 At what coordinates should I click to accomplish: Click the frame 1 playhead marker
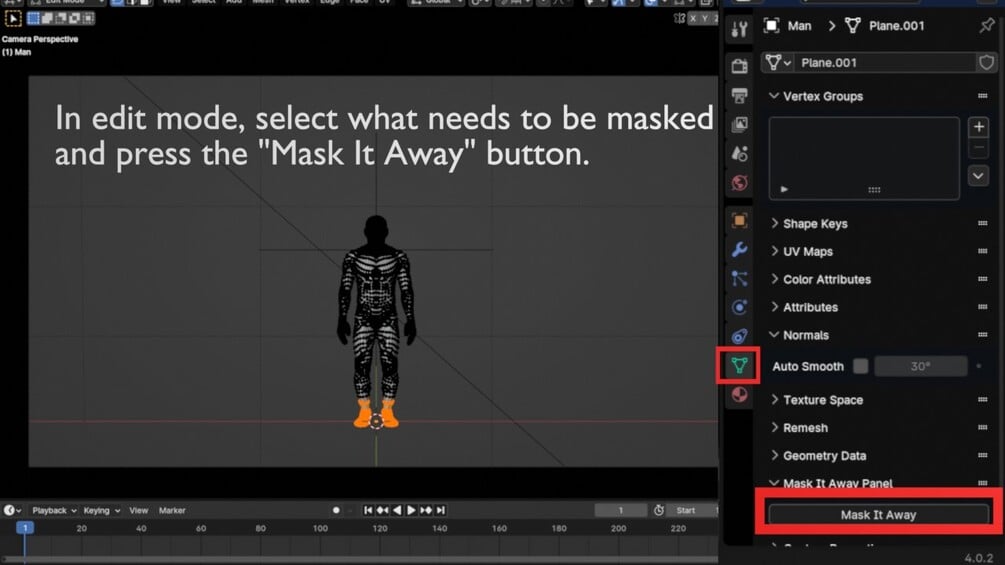pos(25,528)
